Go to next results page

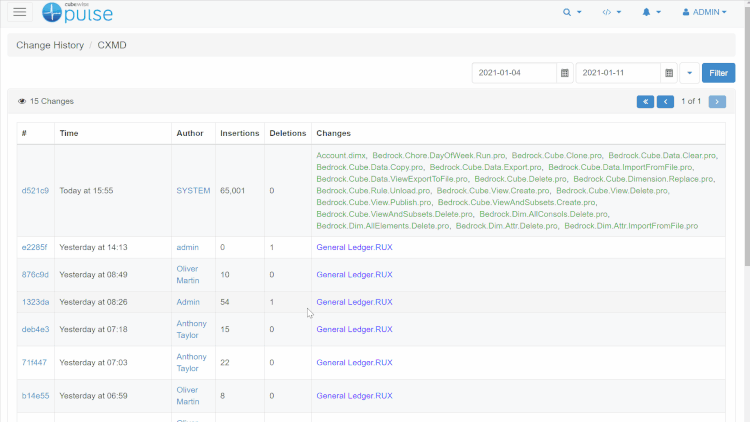[x=717, y=101]
